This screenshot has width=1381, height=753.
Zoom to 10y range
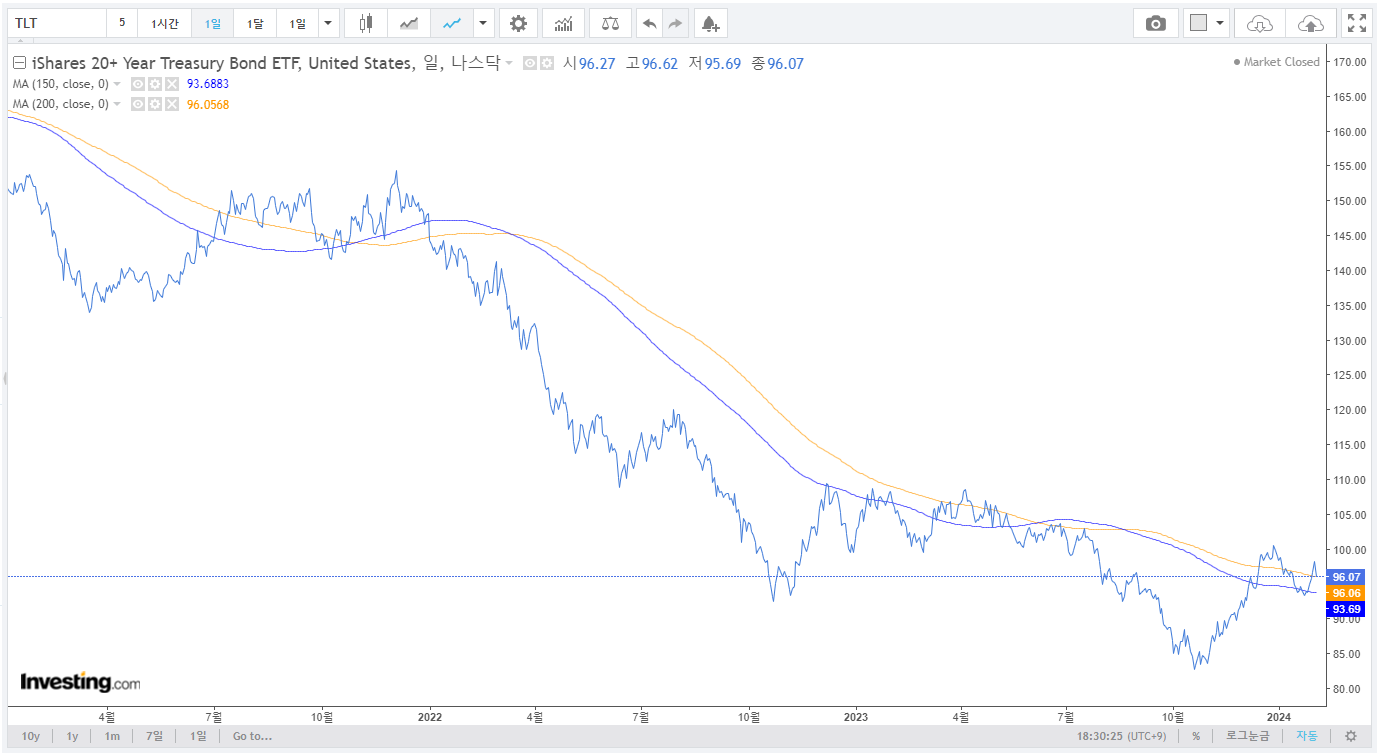tap(31, 736)
